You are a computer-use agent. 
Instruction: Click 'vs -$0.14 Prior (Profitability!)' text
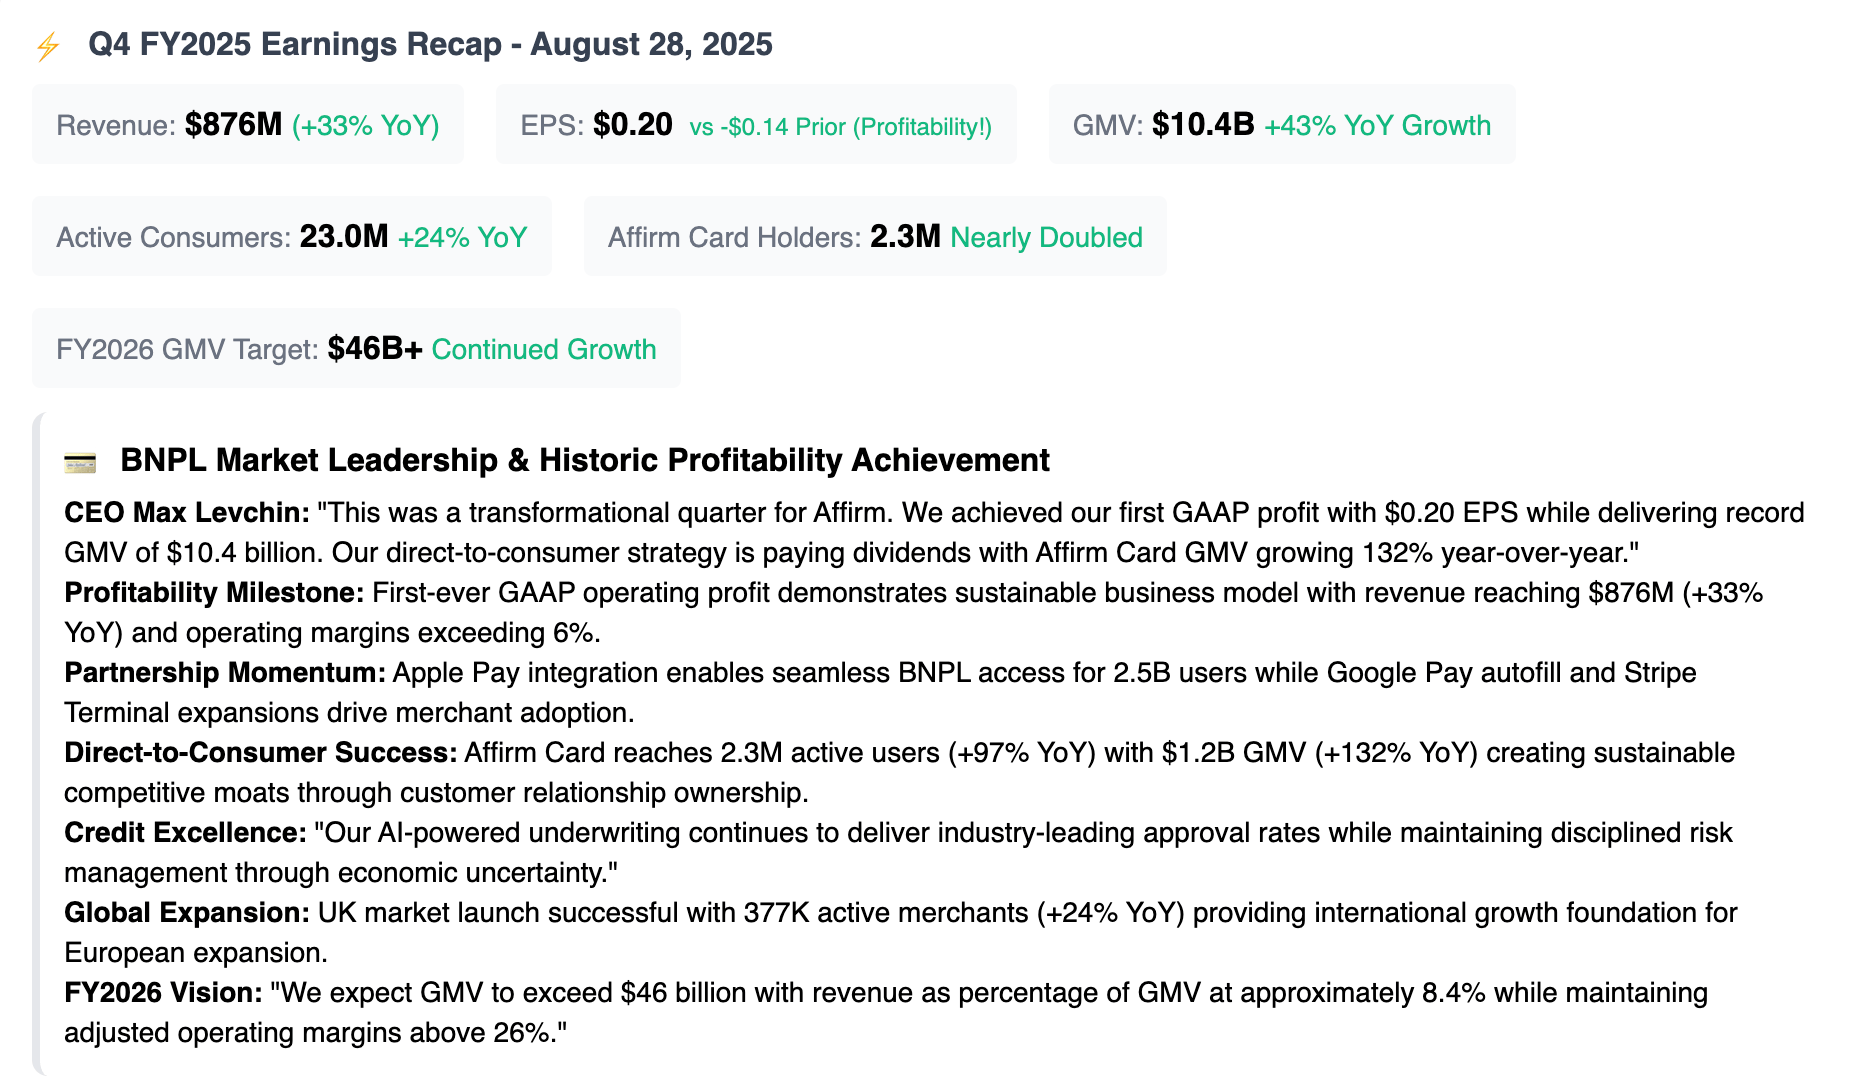(841, 127)
